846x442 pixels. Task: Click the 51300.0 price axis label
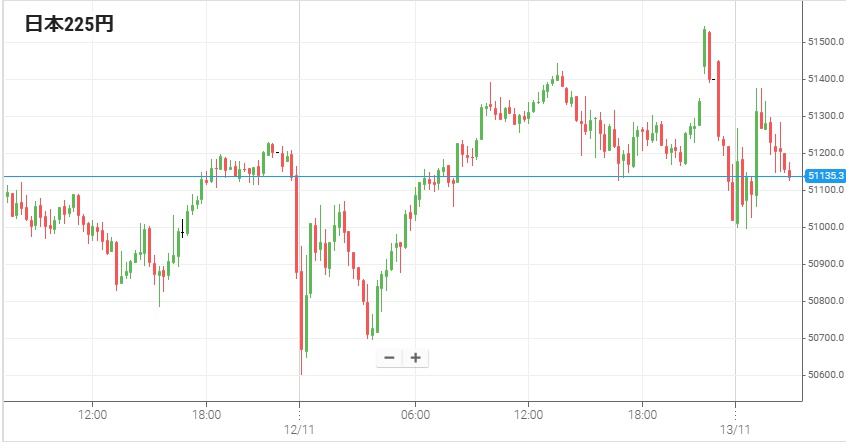coord(824,116)
